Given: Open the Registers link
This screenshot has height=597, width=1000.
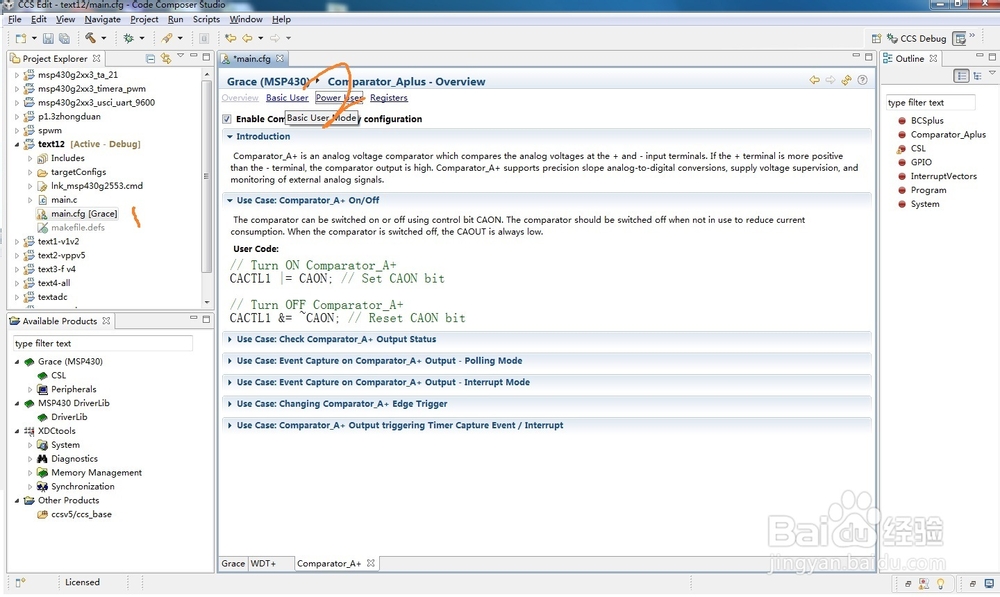Looking at the screenshot, I should point(388,98).
